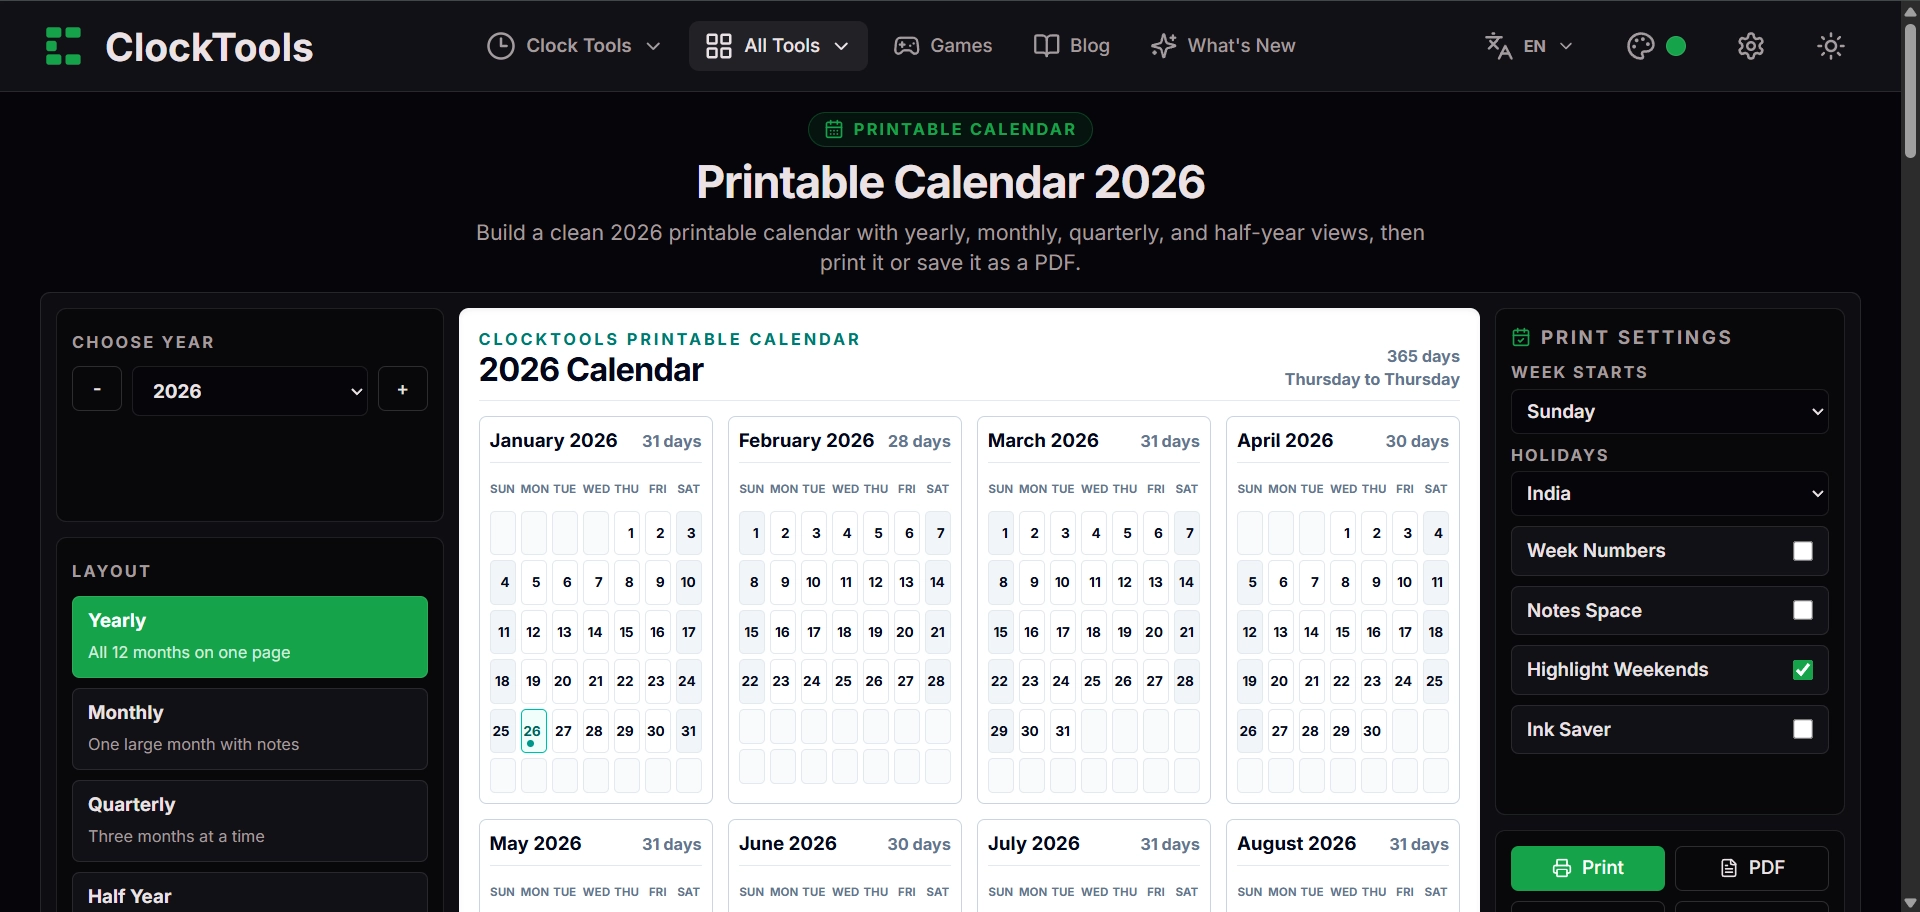Select the Yearly layout option
1920x912 pixels.
(x=250, y=637)
